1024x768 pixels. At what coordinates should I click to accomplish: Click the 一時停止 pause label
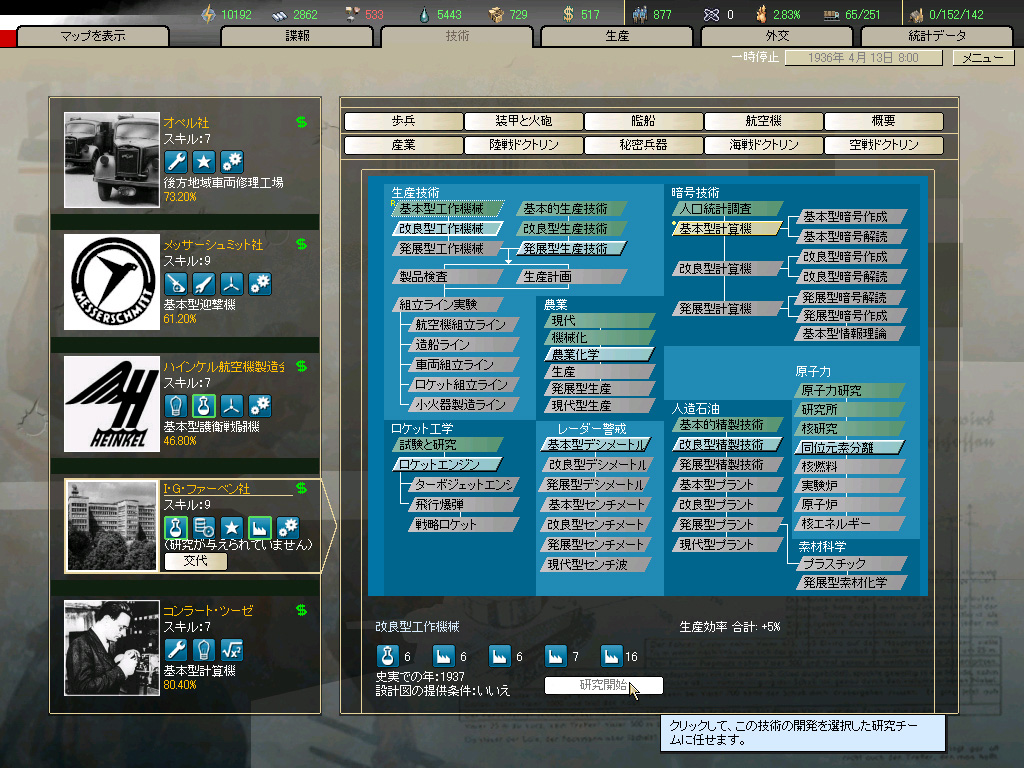coord(756,57)
